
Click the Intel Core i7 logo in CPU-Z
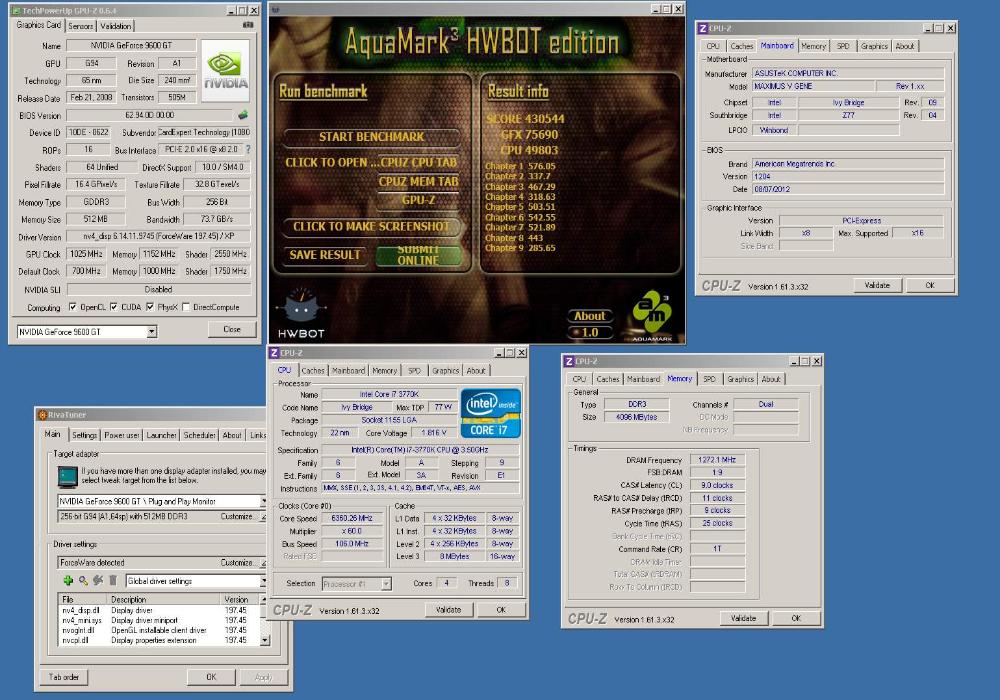[490, 412]
